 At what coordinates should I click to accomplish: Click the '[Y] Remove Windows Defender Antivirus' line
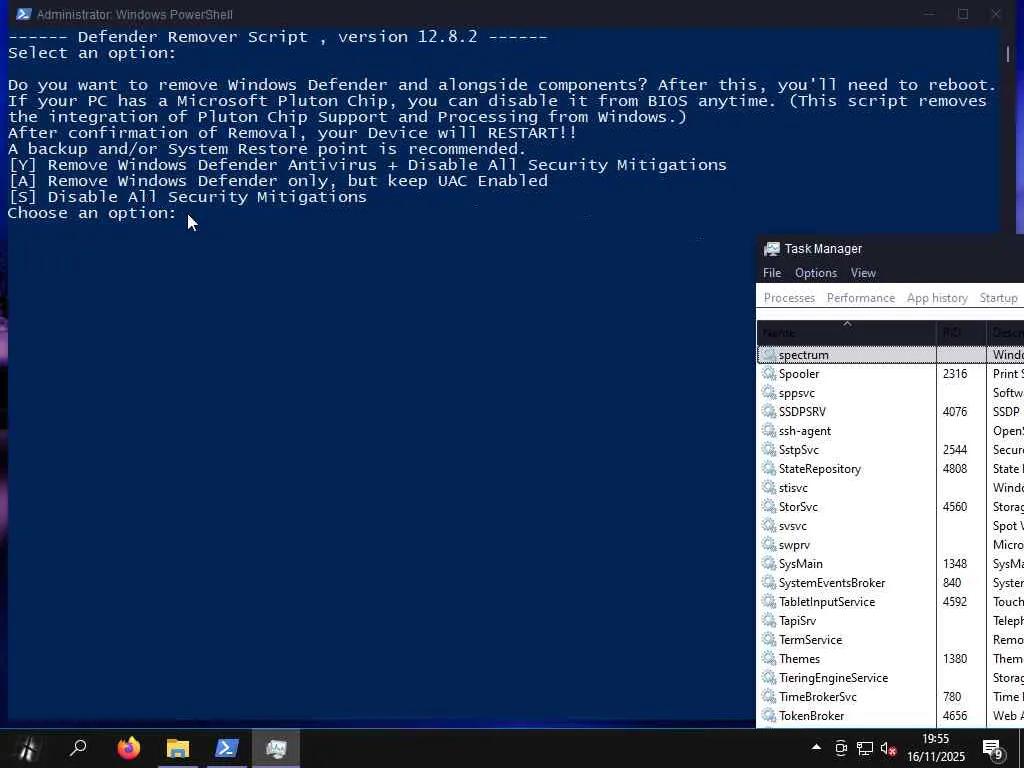[367, 165]
